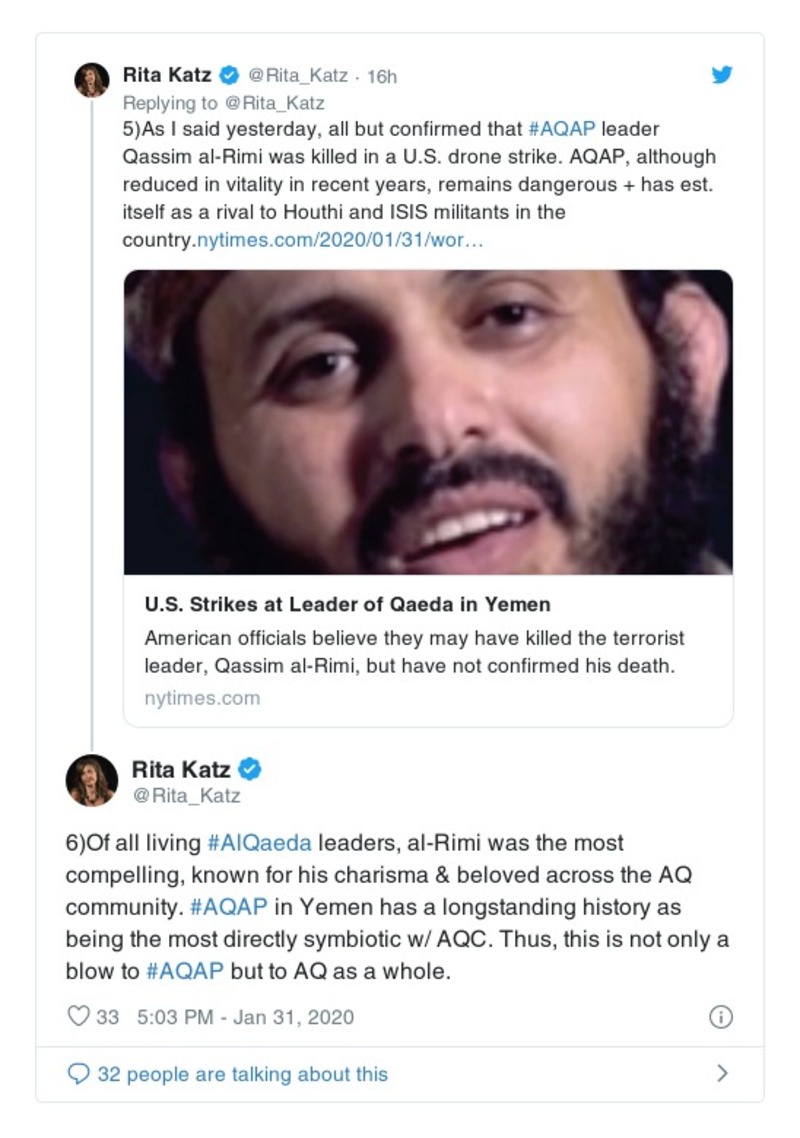Click the "16h" timestamp on the reply
The height and width of the screenshot is (1138, 800).
click(x=382, y=76)
